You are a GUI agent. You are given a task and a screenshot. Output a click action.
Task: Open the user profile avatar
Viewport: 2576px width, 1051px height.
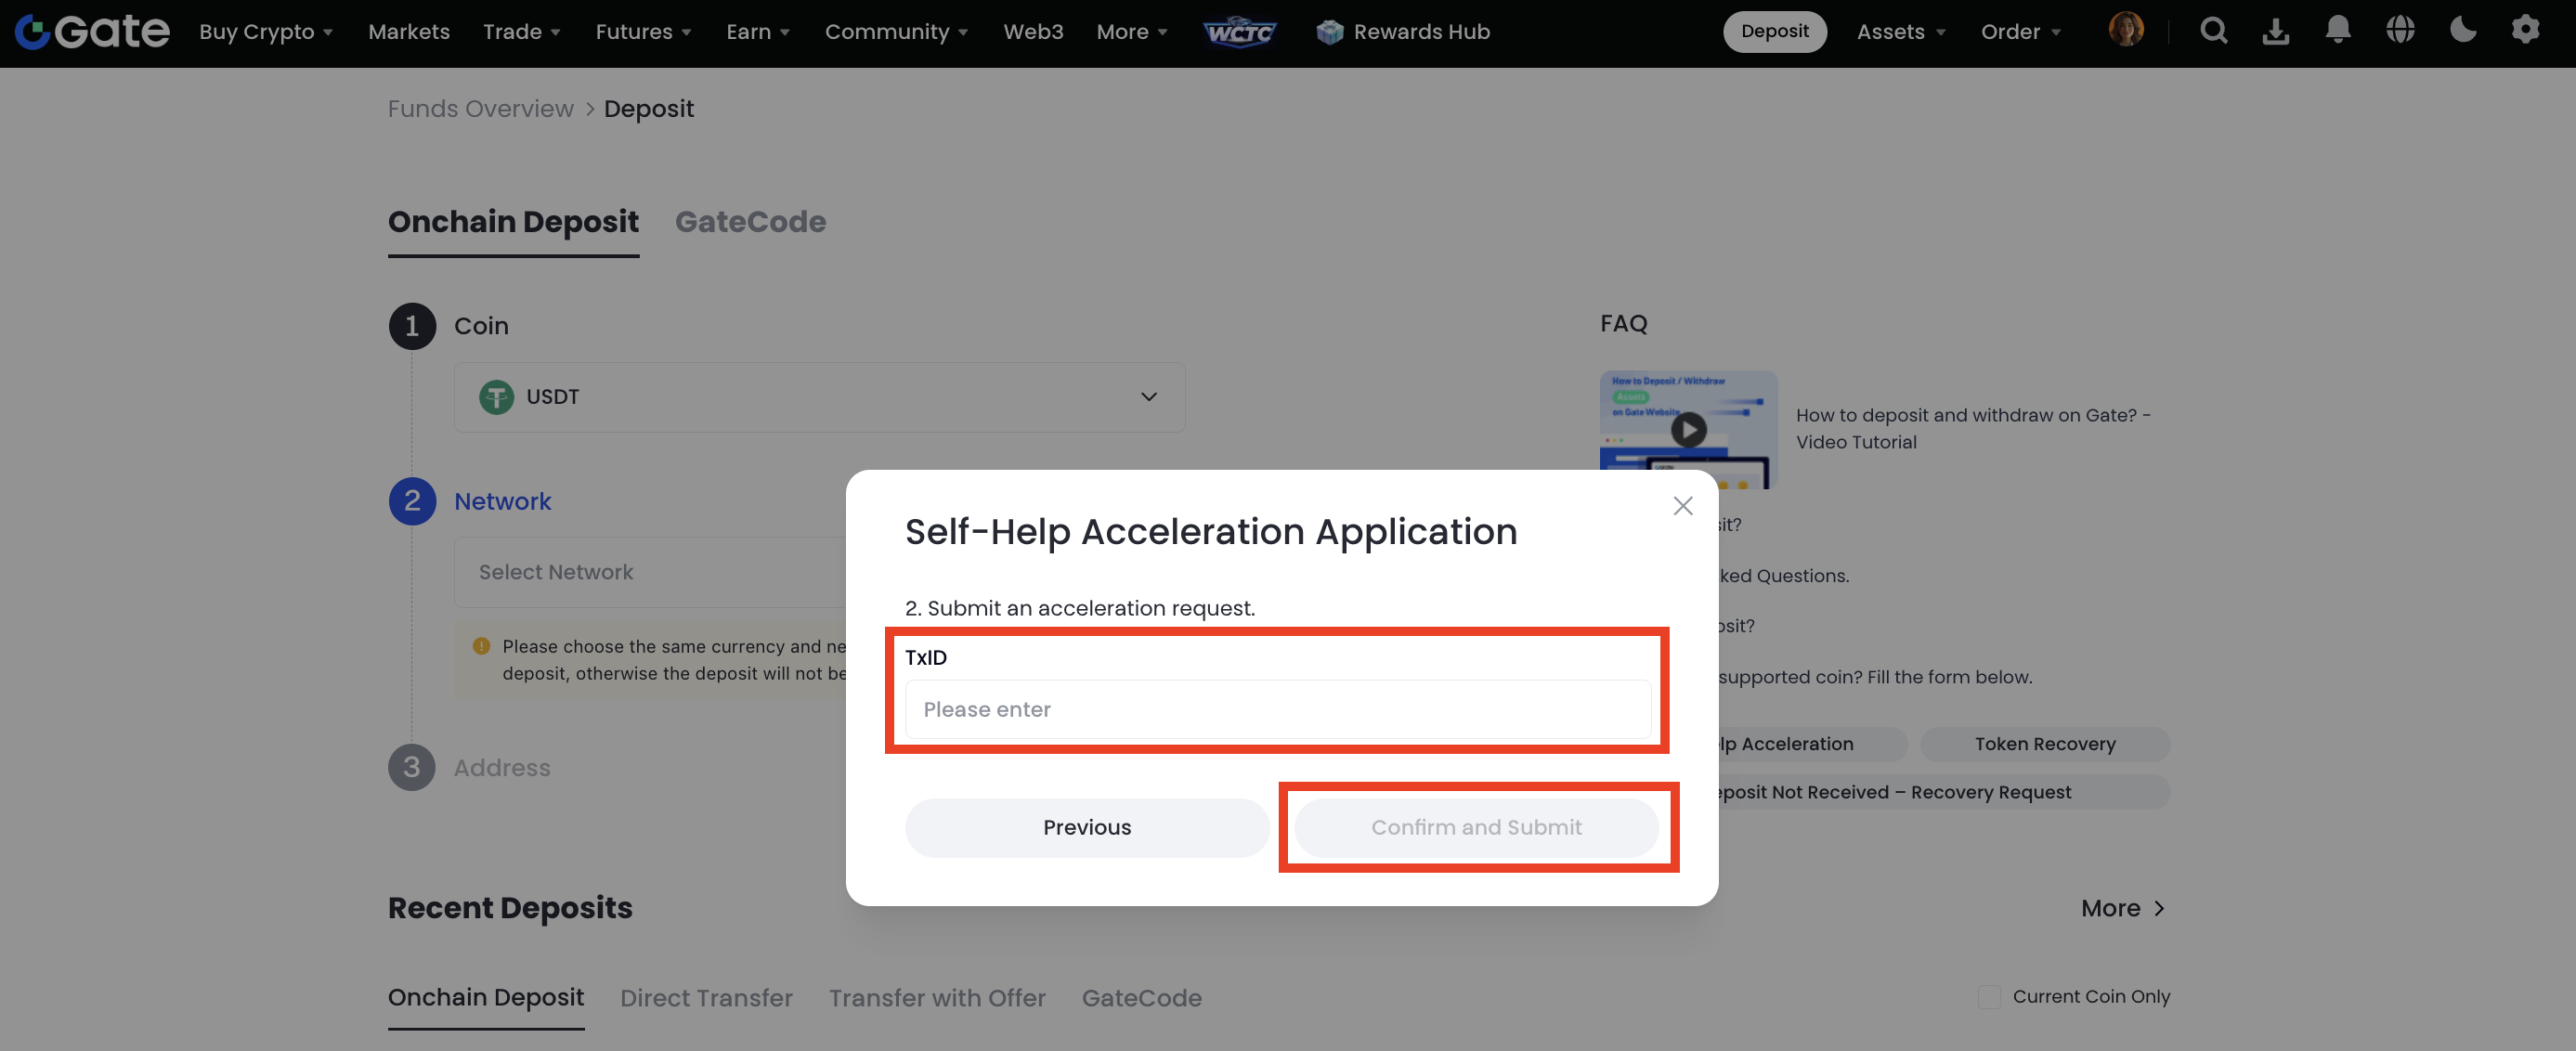point(2125,30)
